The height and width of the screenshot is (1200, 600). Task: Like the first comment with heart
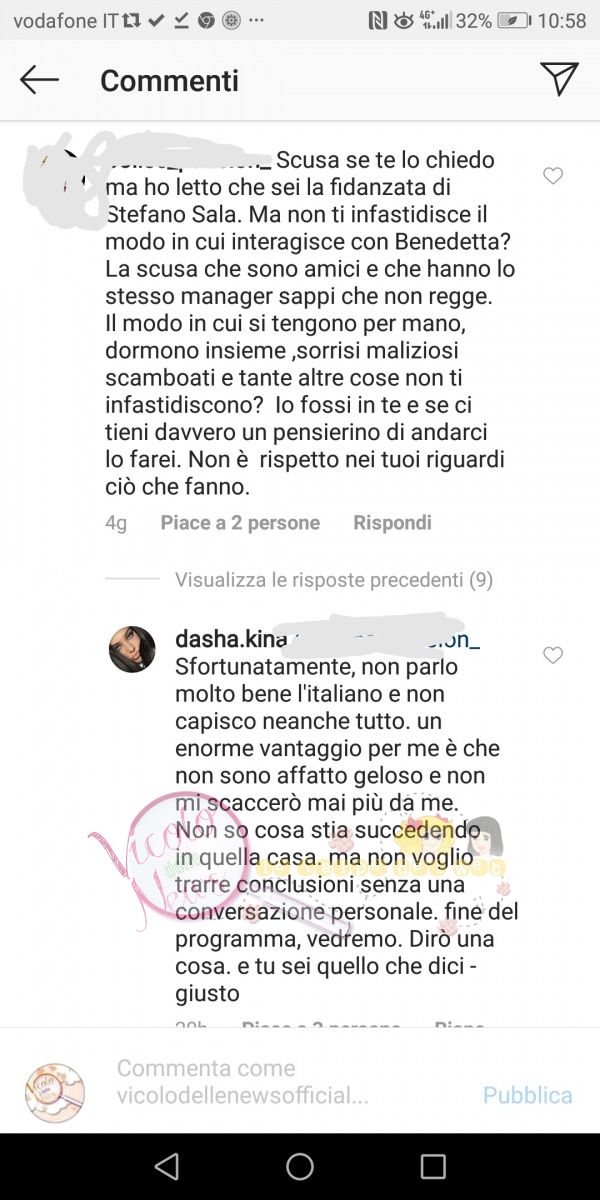(x=552, y=176)
